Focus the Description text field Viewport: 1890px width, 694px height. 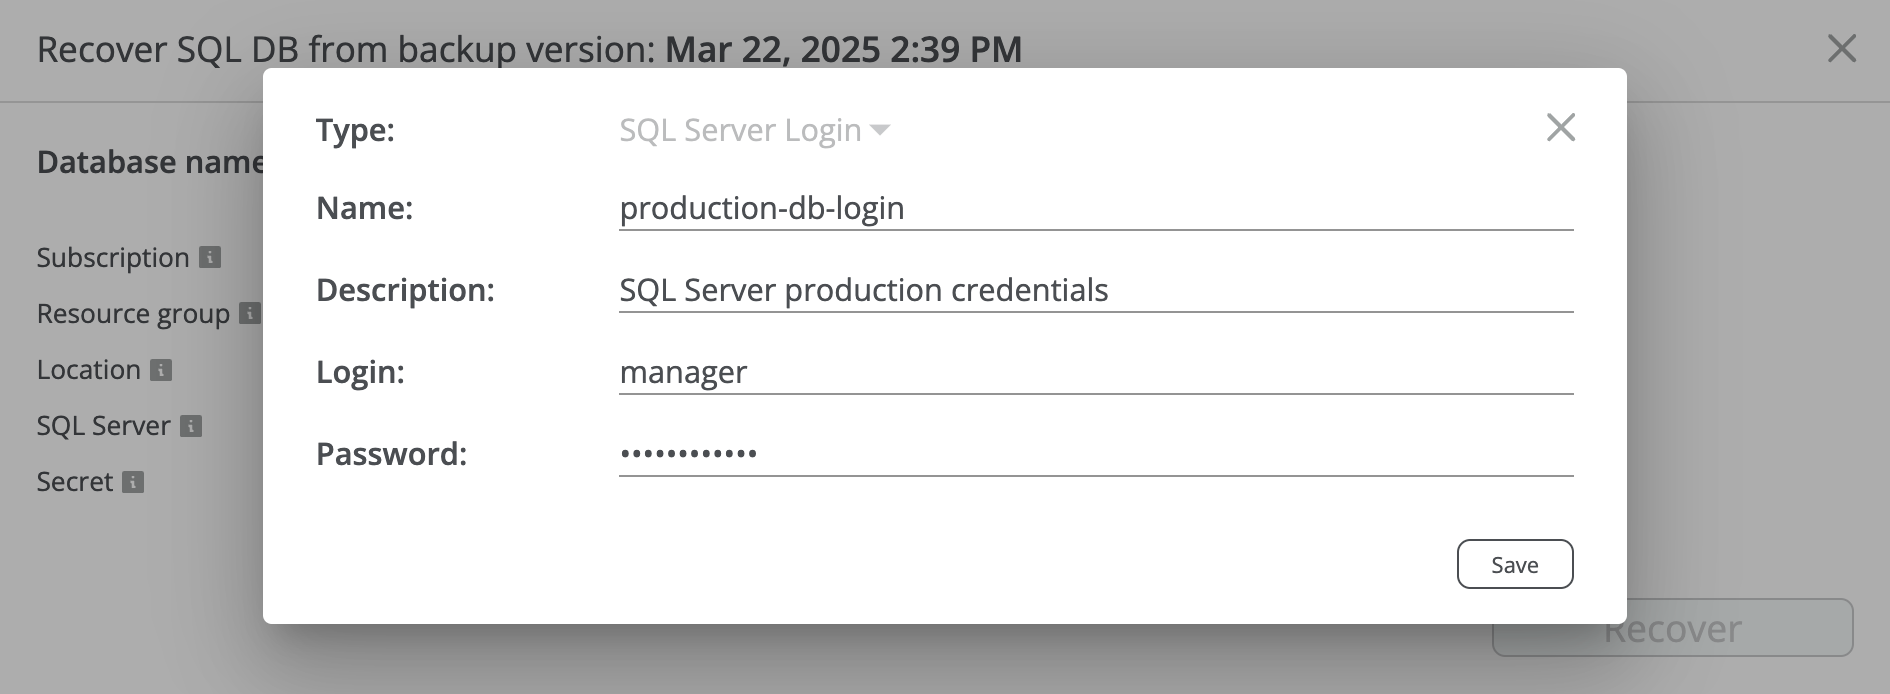[x=1095, y=290]
